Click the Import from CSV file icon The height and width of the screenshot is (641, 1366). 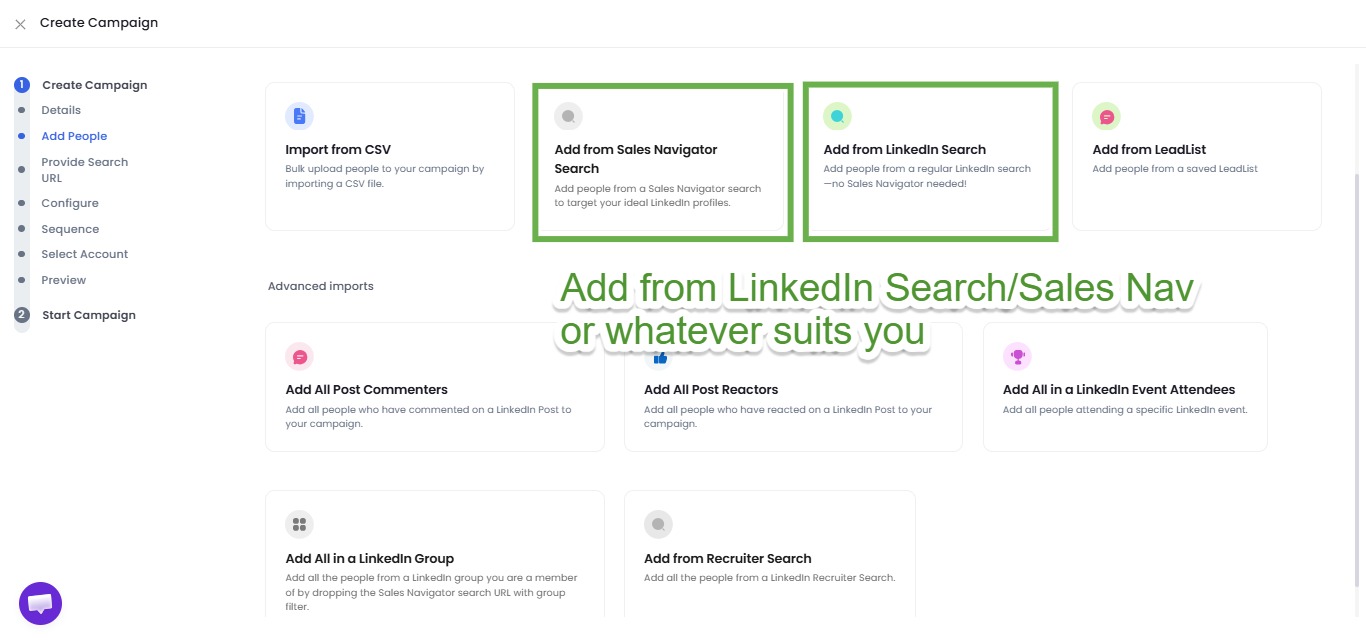pyautogui.click(x=299, y=116)
